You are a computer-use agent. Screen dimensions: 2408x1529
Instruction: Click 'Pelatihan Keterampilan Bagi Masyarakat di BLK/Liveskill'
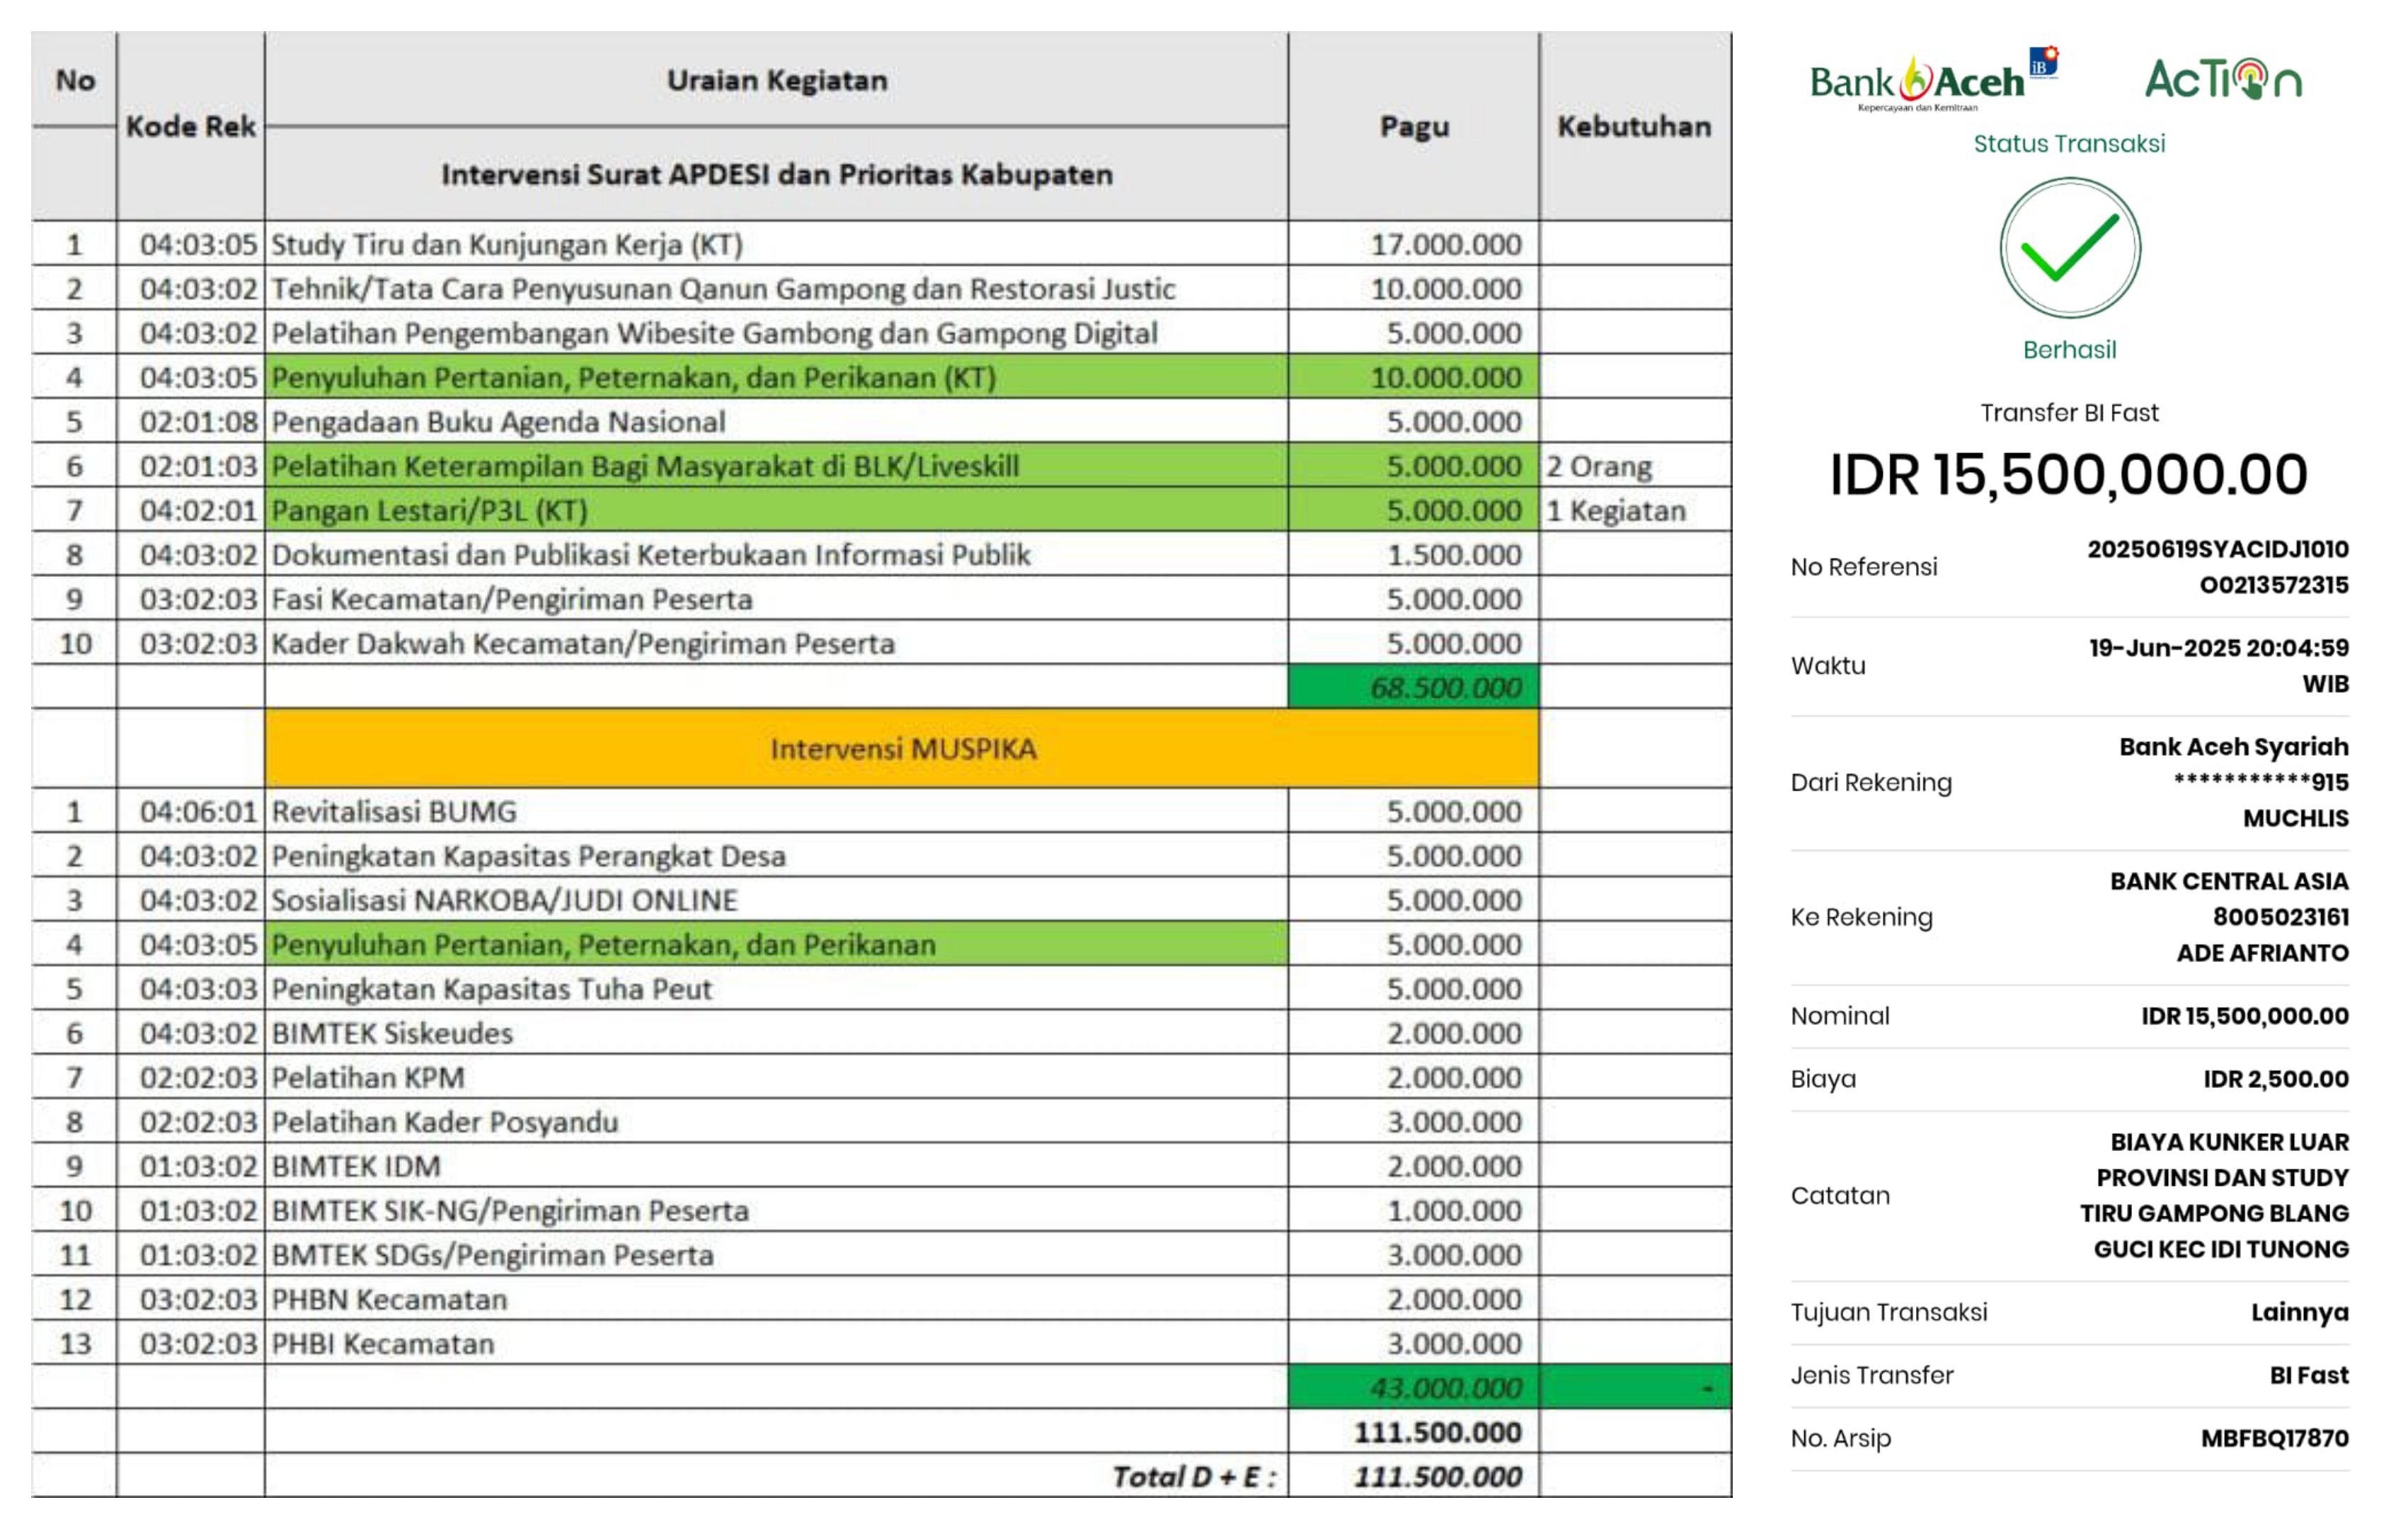tap(776, 465)
